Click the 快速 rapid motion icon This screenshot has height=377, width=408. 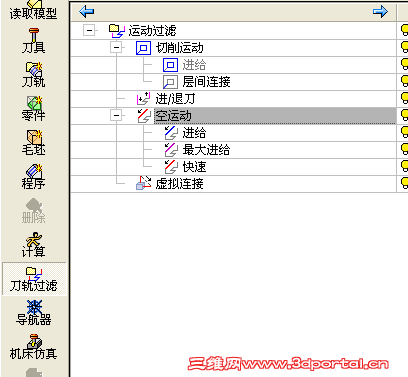171,167
